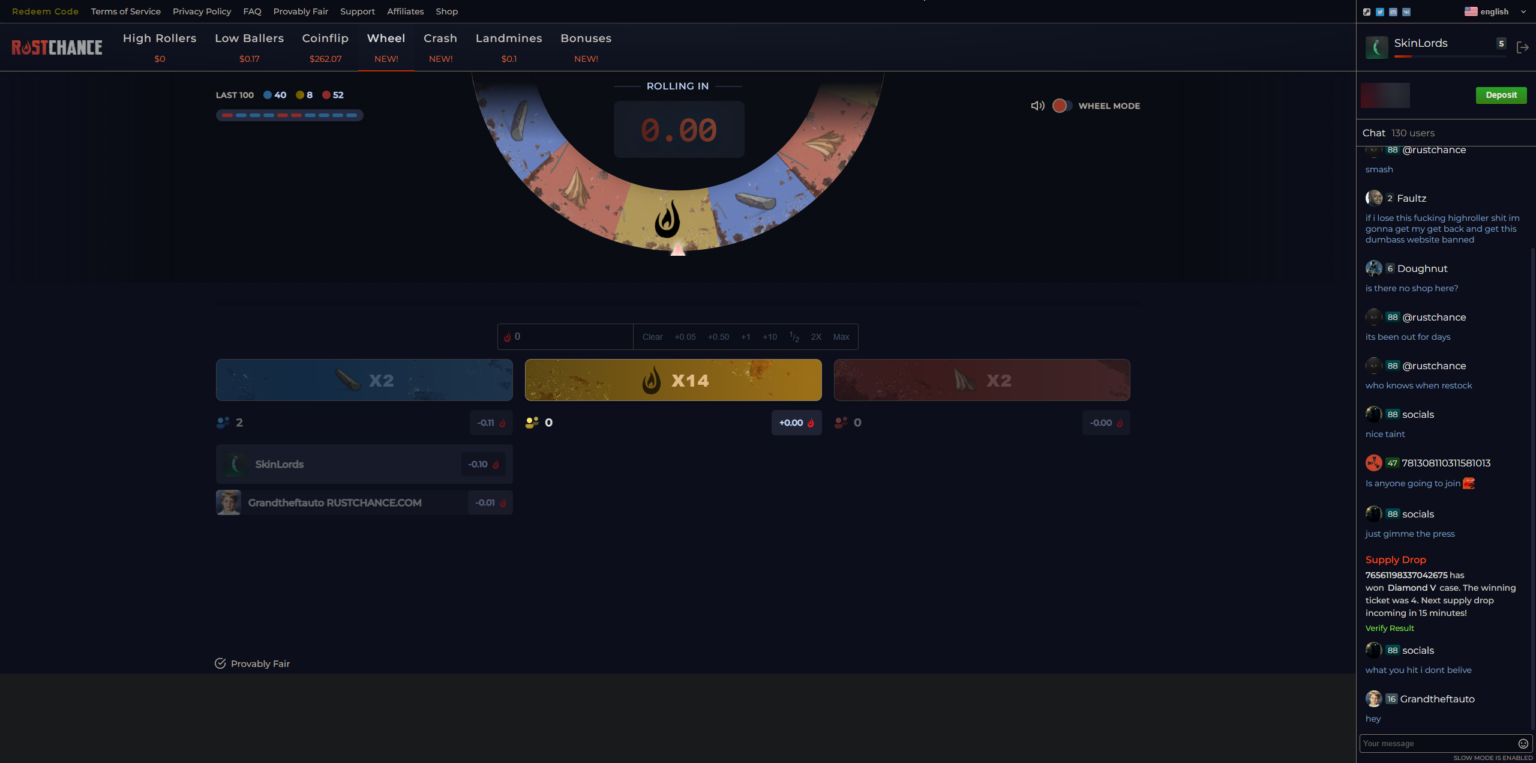Toggle the blue Last 100 filter dot
The width and height of the screenshot is (1536, 763).
click(x=266, y=94)
